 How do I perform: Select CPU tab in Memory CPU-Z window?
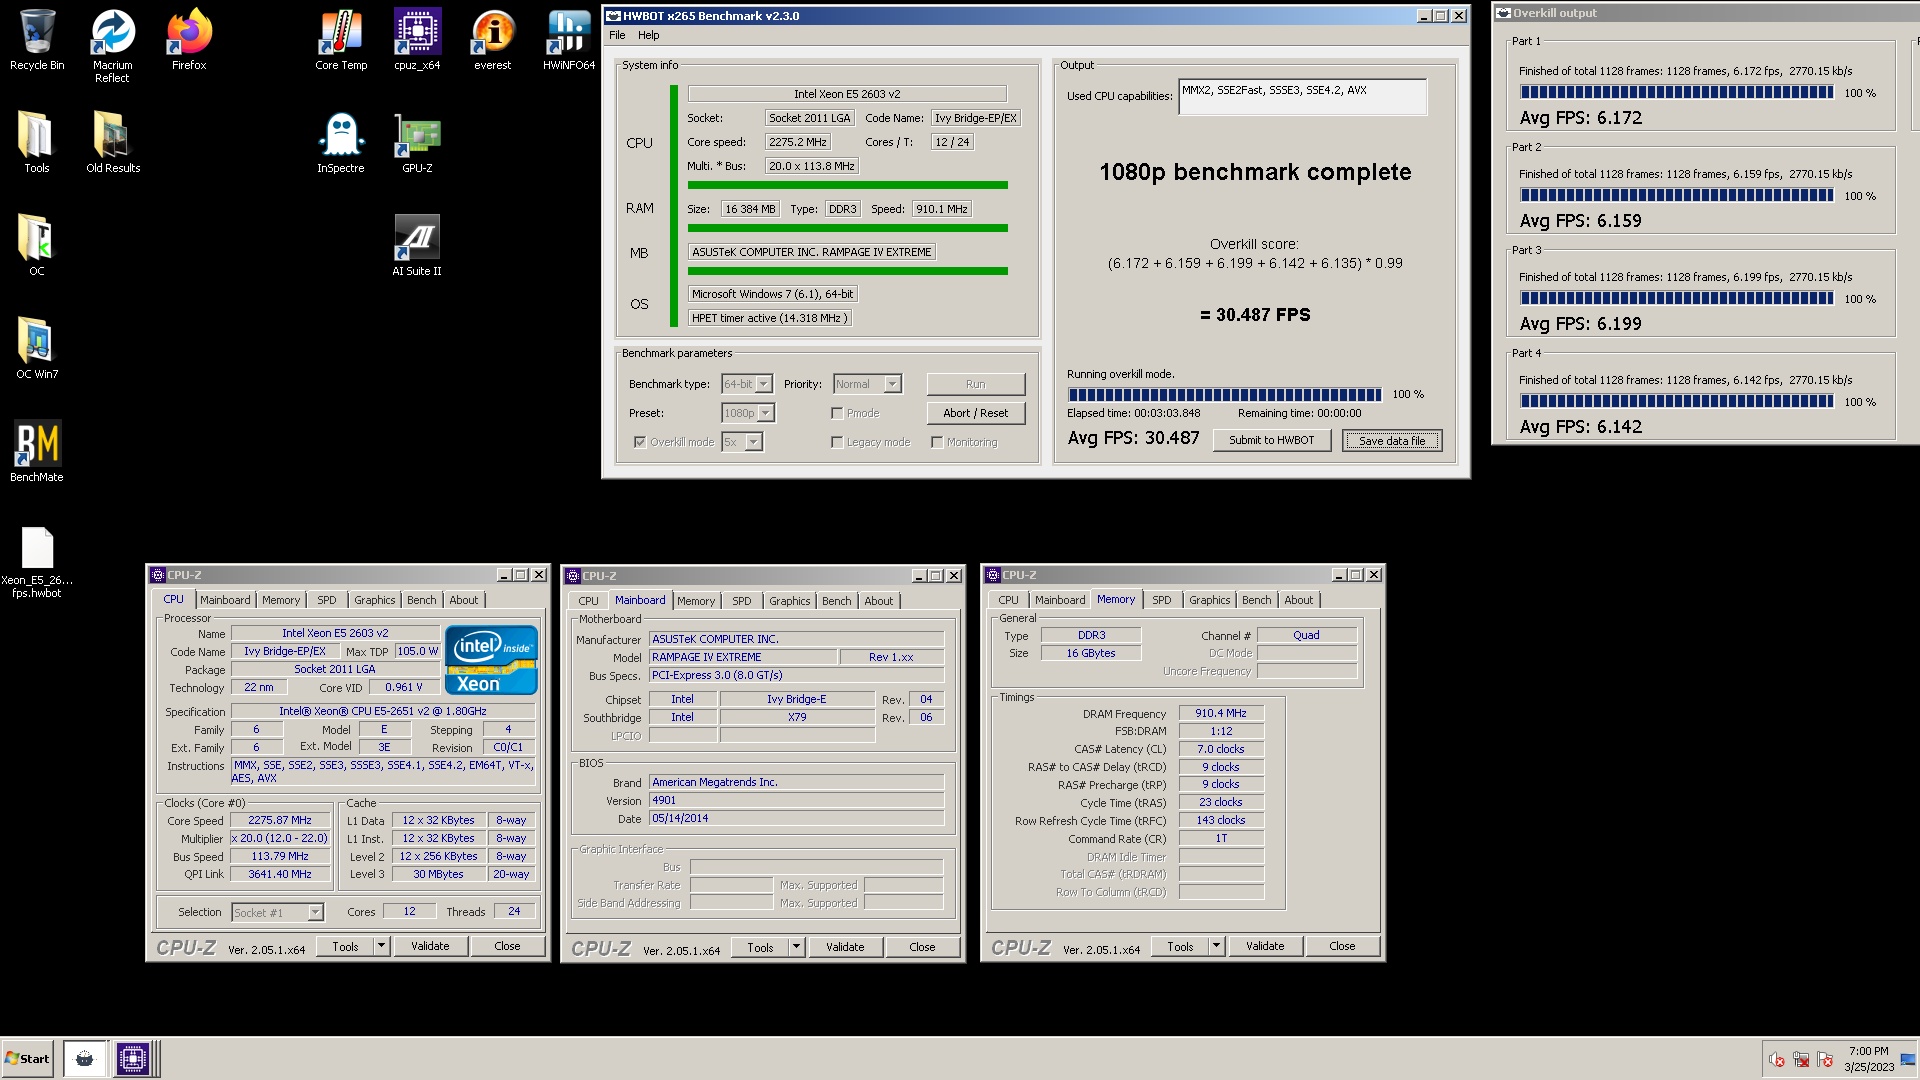(1008, 600)
